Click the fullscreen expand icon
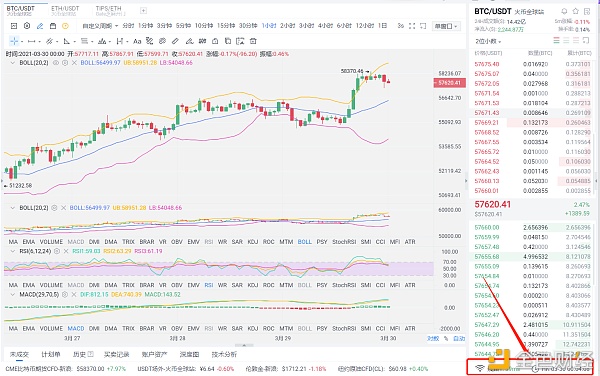This screenshot has height=376, width=600. pyautogui.click(x=412, y=26)
